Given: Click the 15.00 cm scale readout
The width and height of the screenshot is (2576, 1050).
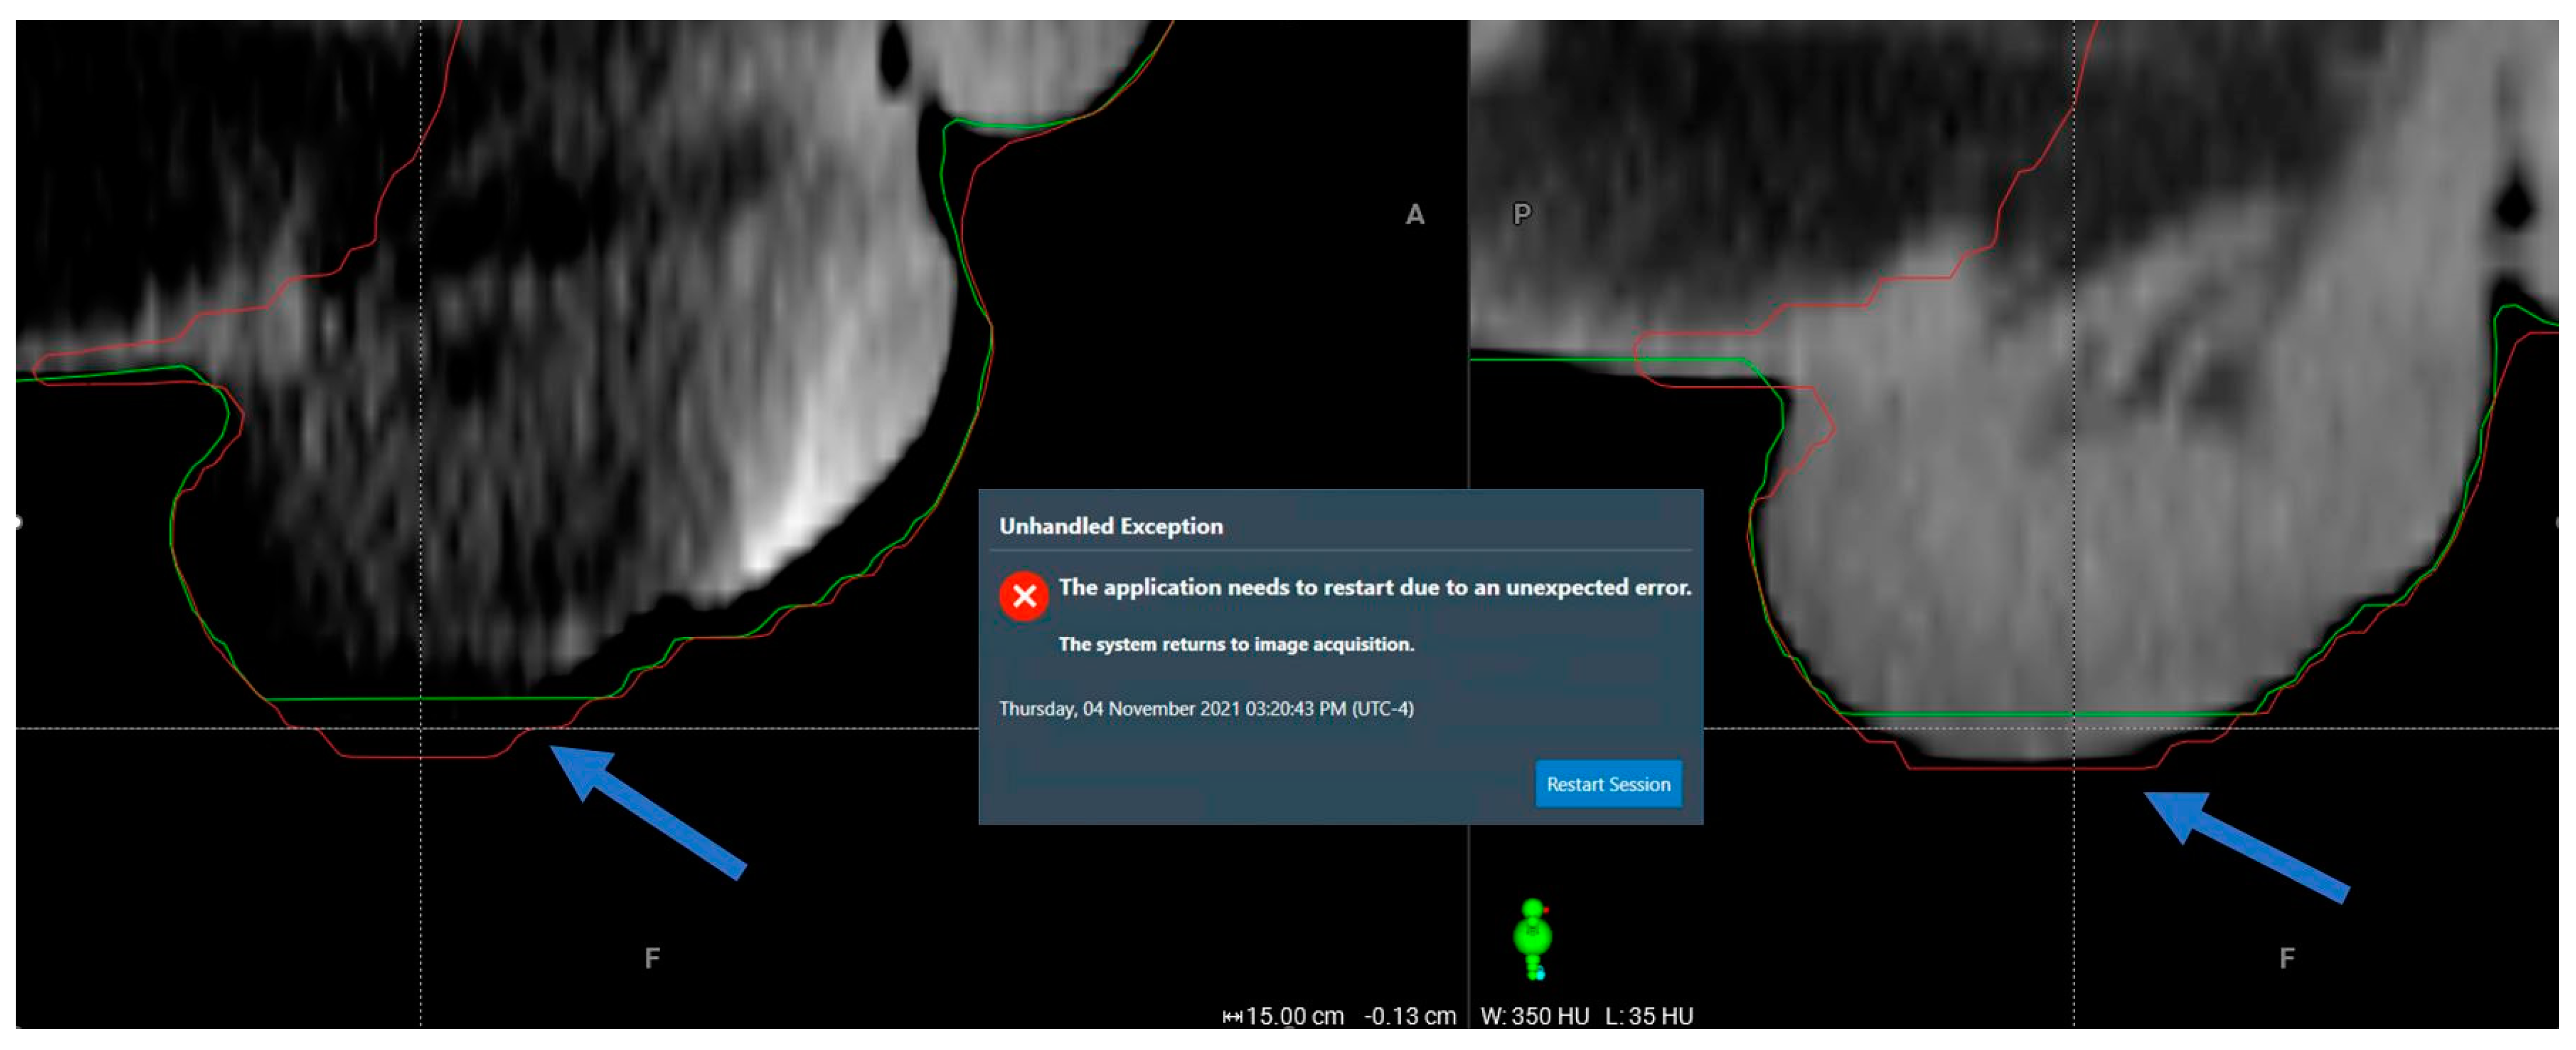Looking at the screenshot, I should 1294,1016.
